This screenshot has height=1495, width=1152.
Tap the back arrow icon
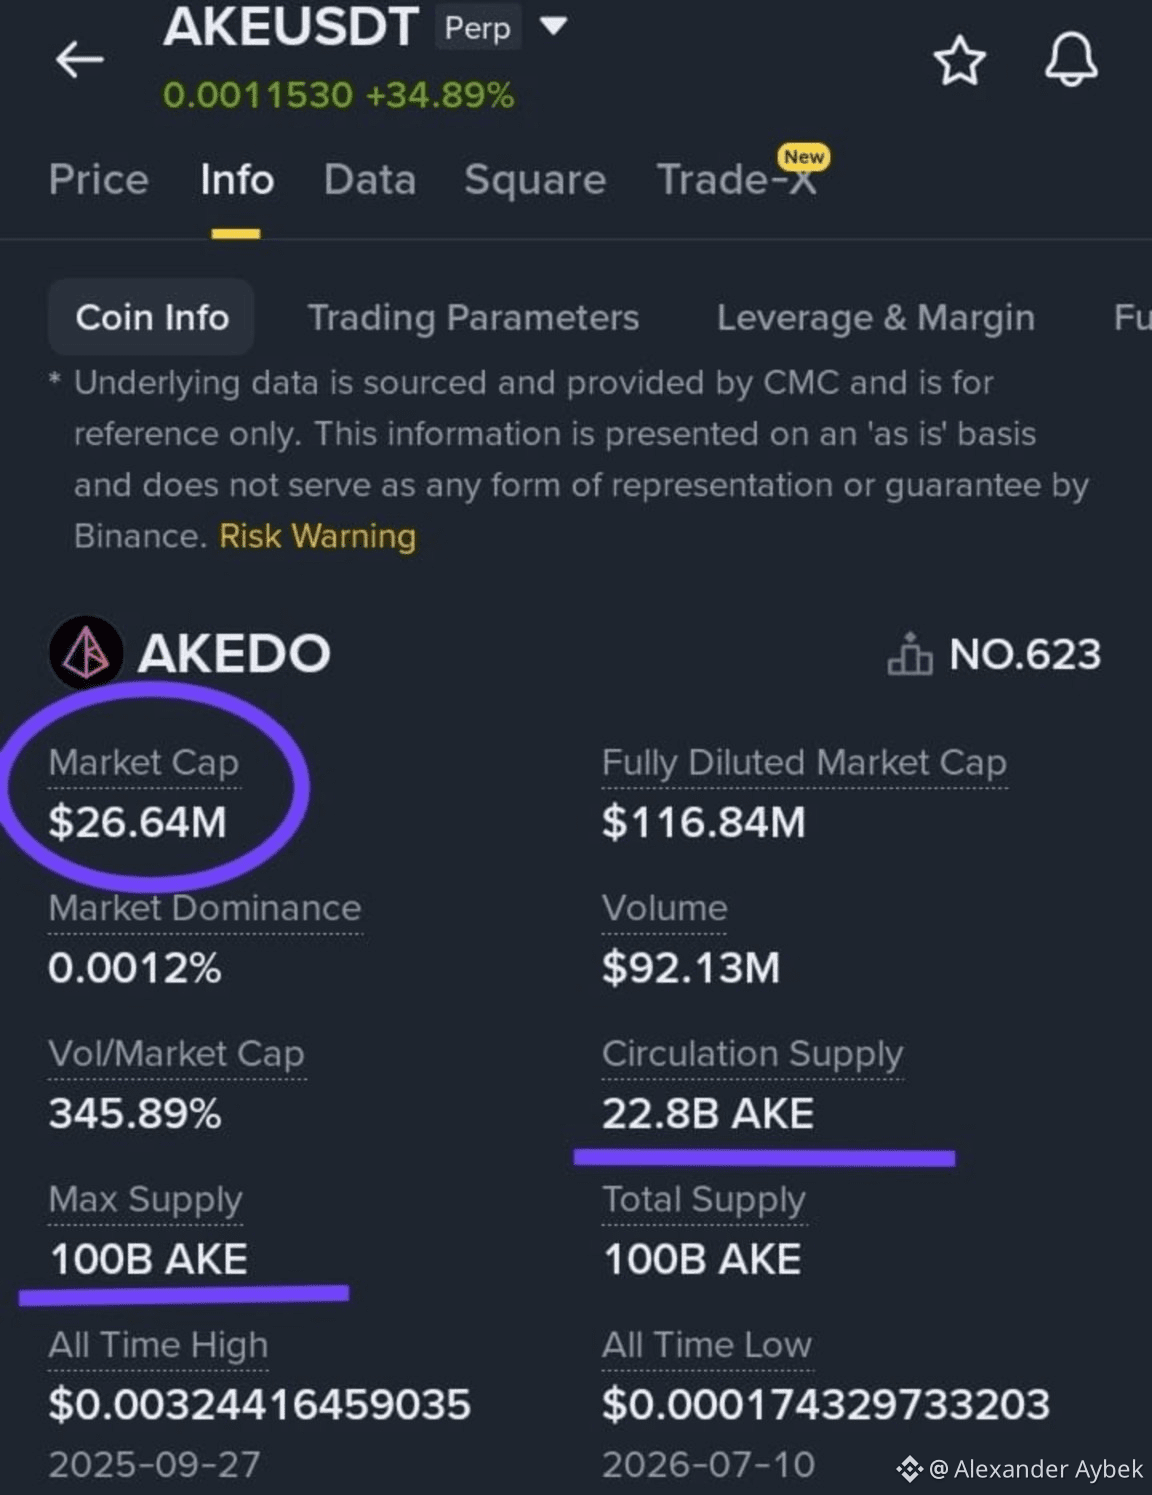[x=80, y=60]
